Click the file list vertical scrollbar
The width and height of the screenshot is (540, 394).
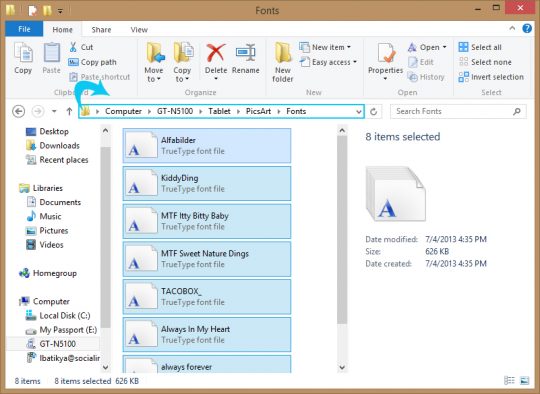click(x=342, y=229)
